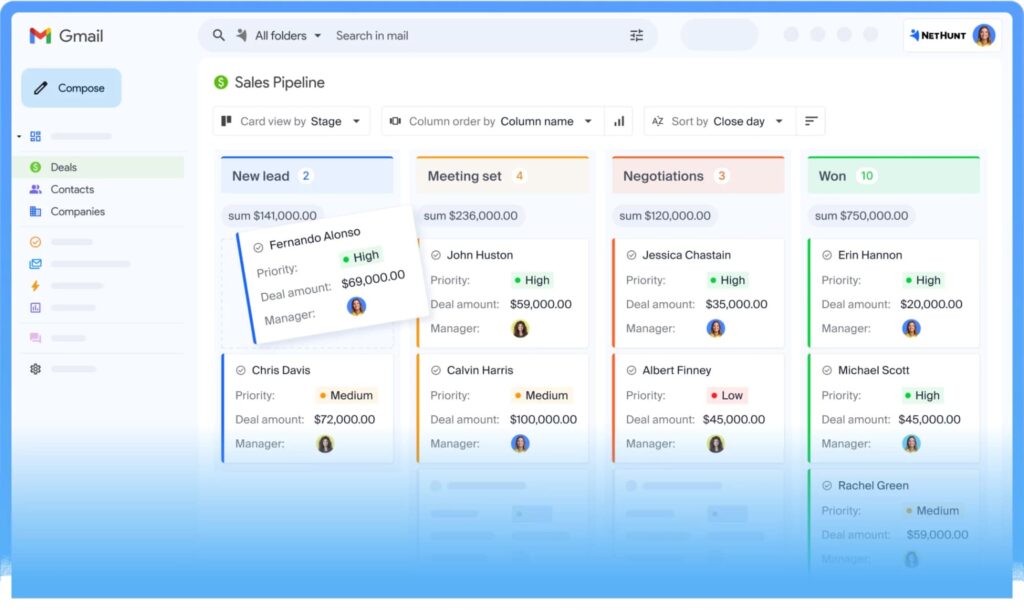
Task: Open Companies in the sidebar
Action: point(77,211)
